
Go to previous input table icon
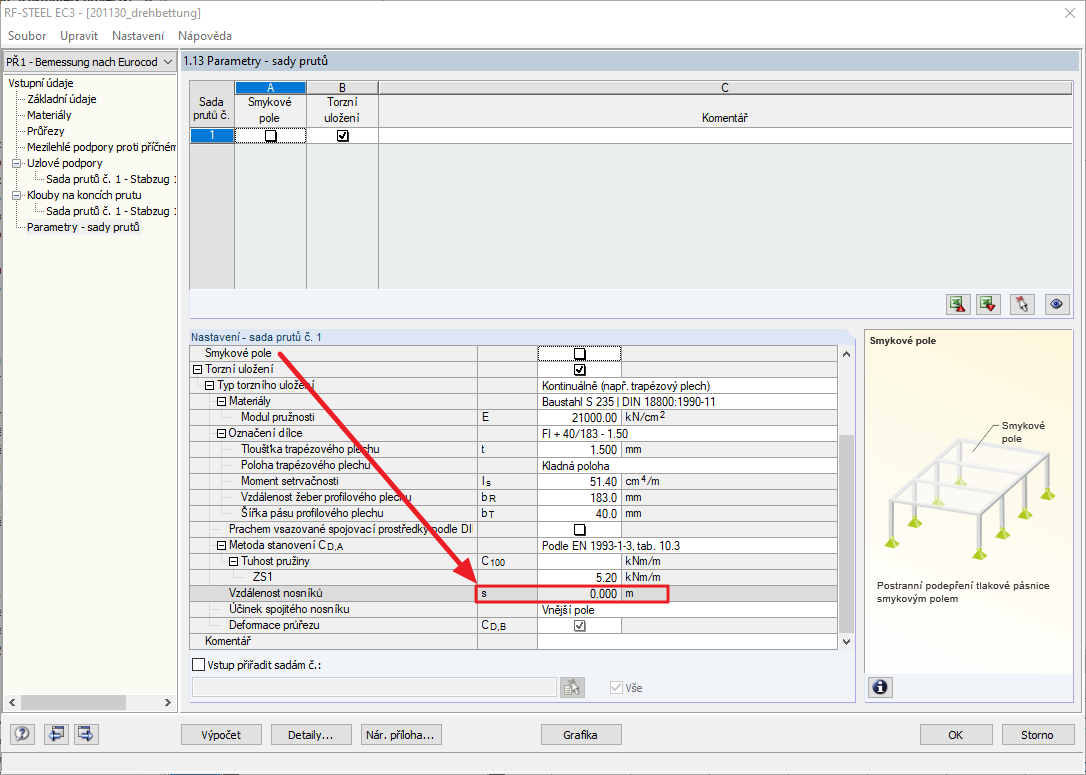click(x=56, y=734)
